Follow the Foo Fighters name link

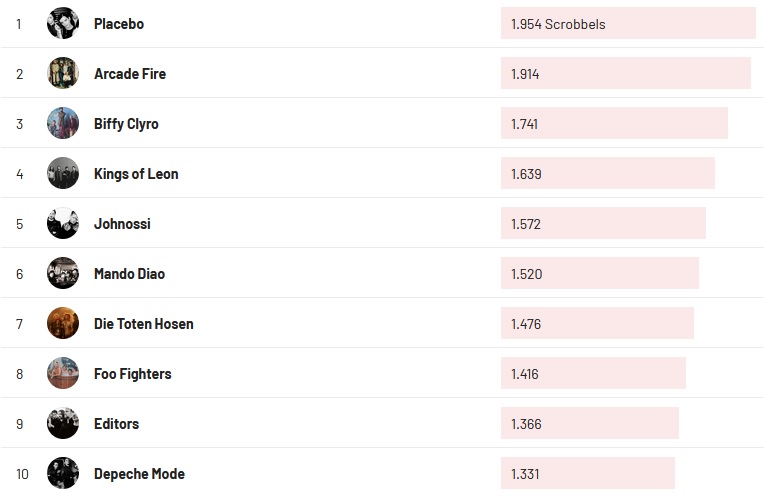[132, 374]
